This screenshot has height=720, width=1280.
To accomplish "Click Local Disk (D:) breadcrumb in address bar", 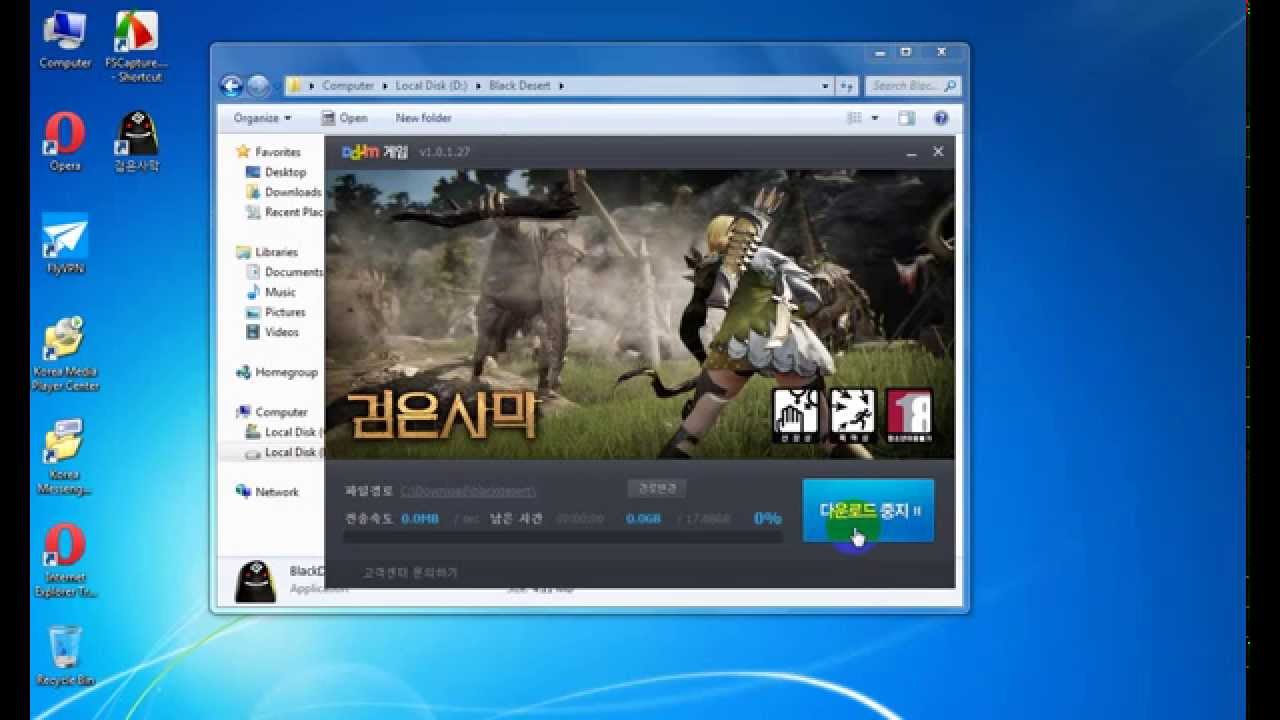I will (x=431, y=86).
